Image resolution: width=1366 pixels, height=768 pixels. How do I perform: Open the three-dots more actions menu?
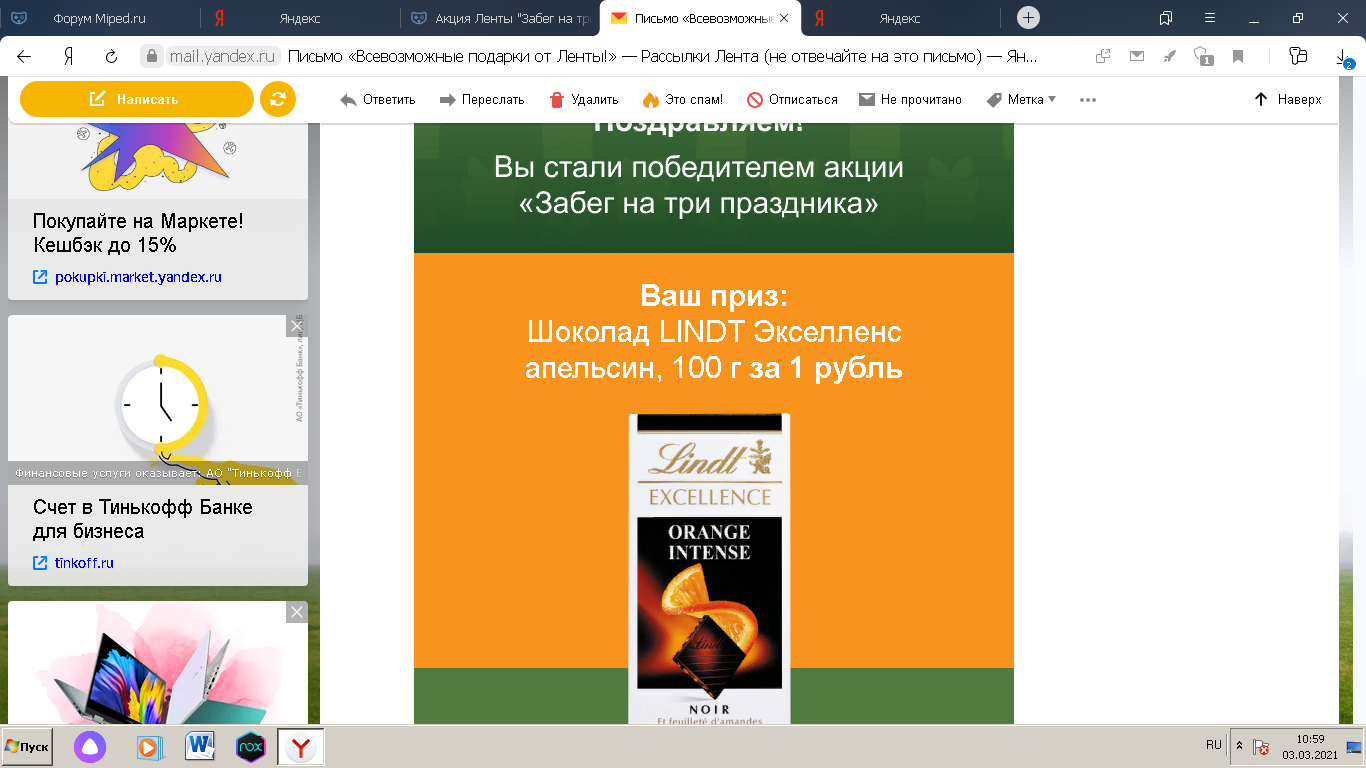[1088, 100]
